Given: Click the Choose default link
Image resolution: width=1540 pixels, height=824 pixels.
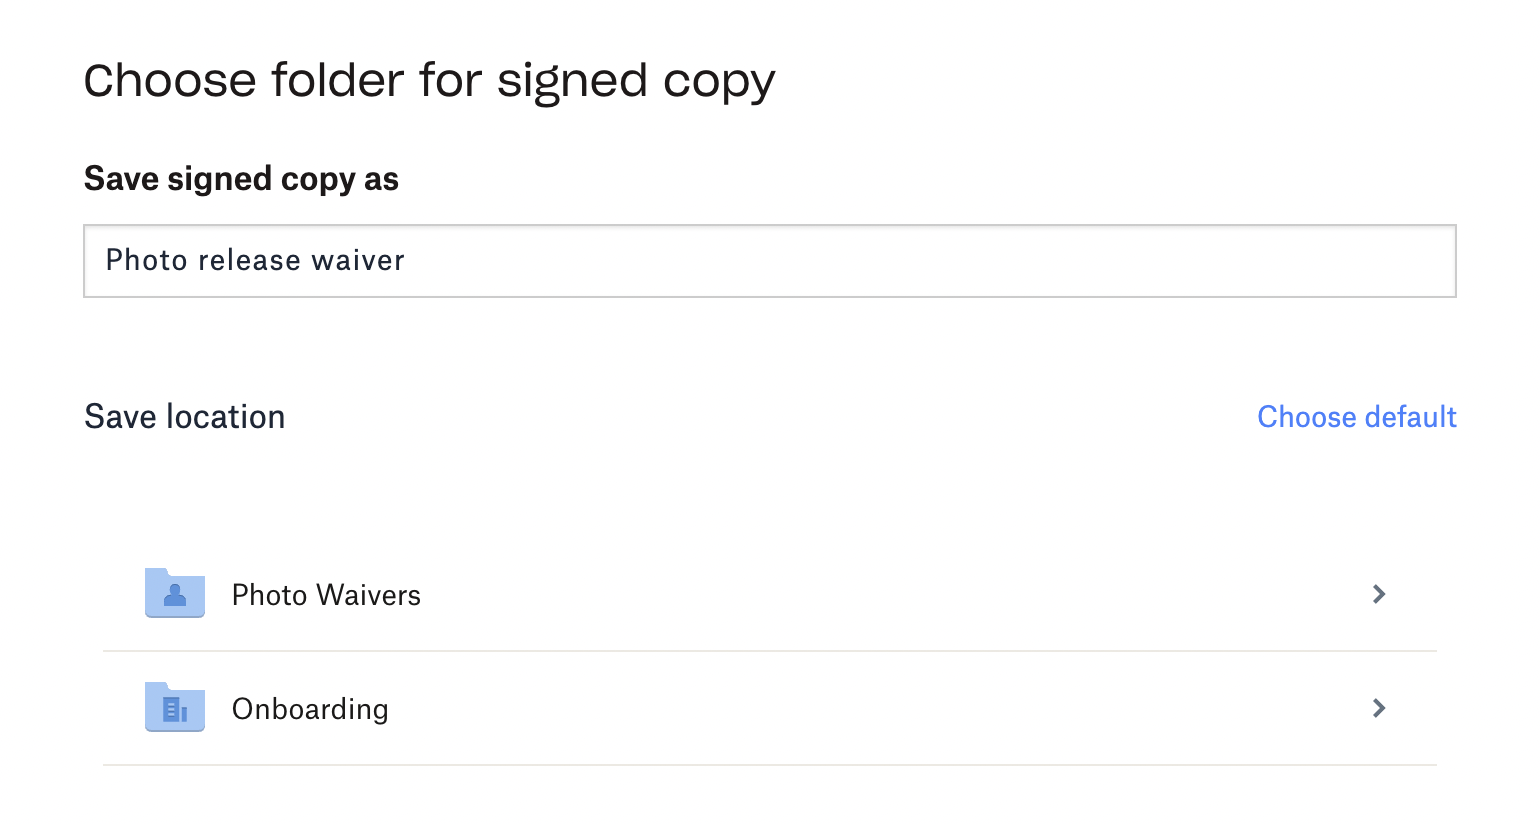Looking at the screenshot, I should 1356,417.
